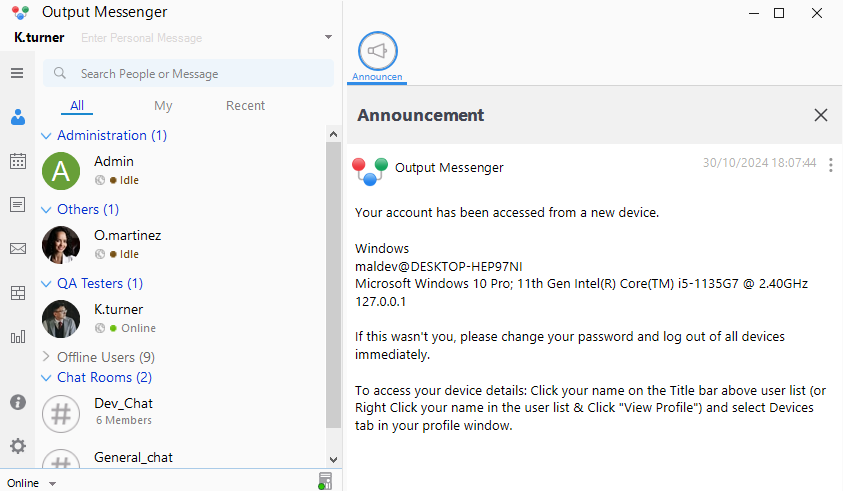Open the notes icon in sidebar
The image size is (843, 491).
point(18,204)
